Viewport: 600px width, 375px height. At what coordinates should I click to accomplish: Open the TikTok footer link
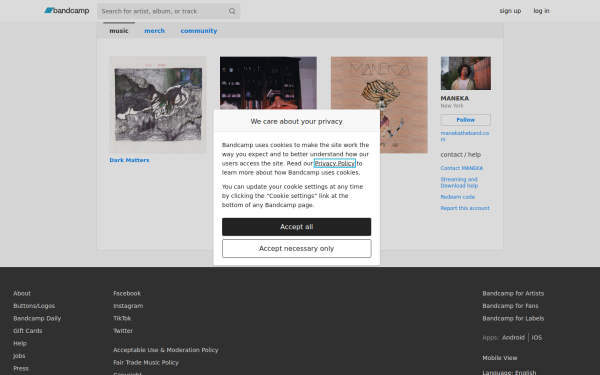[x=122, y=318]
